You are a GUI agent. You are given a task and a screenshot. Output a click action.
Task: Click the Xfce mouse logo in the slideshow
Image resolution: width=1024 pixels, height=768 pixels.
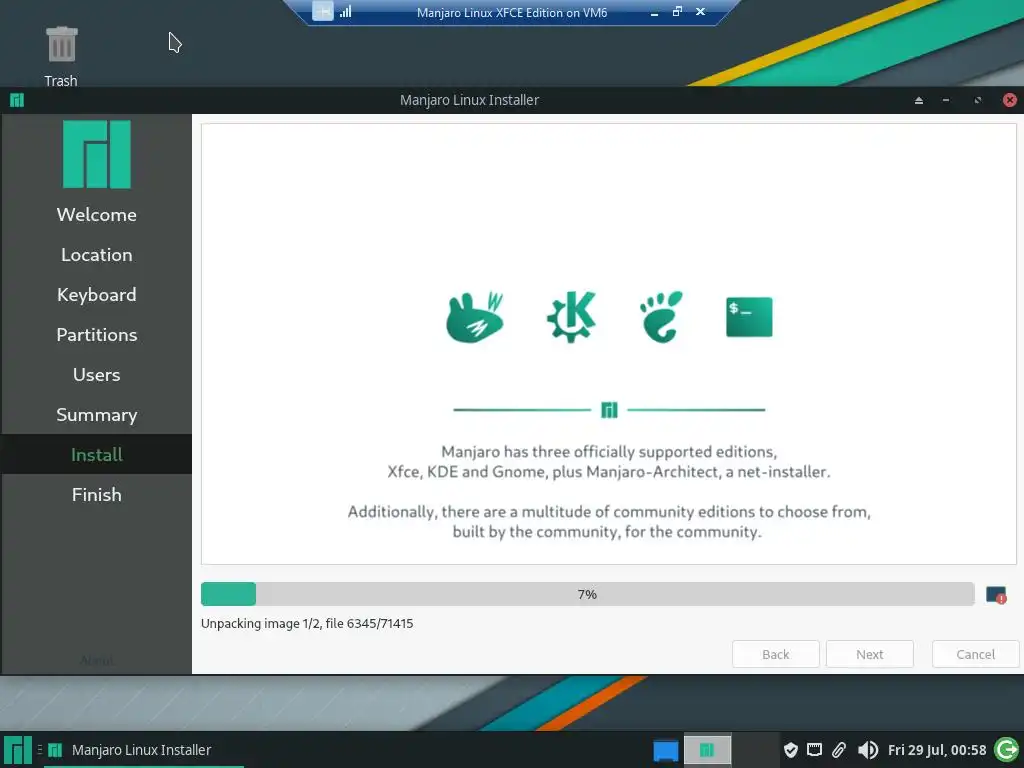[x=475, y=317]
